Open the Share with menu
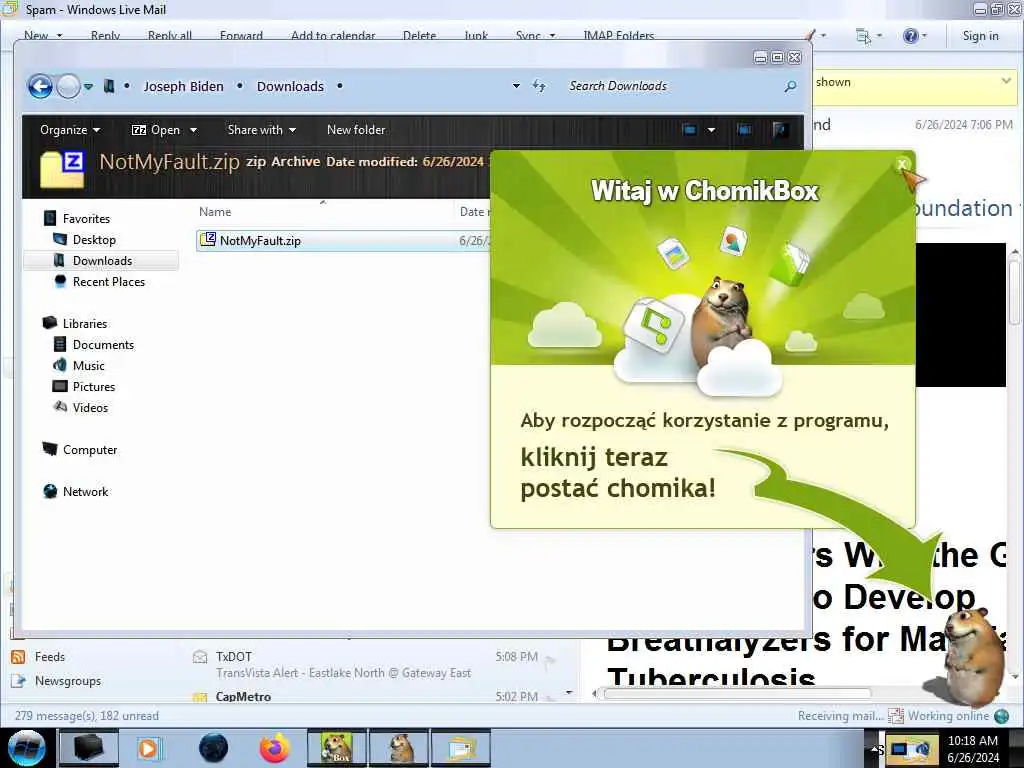The width and height of the screenshot is (1024, 768). 261,130
